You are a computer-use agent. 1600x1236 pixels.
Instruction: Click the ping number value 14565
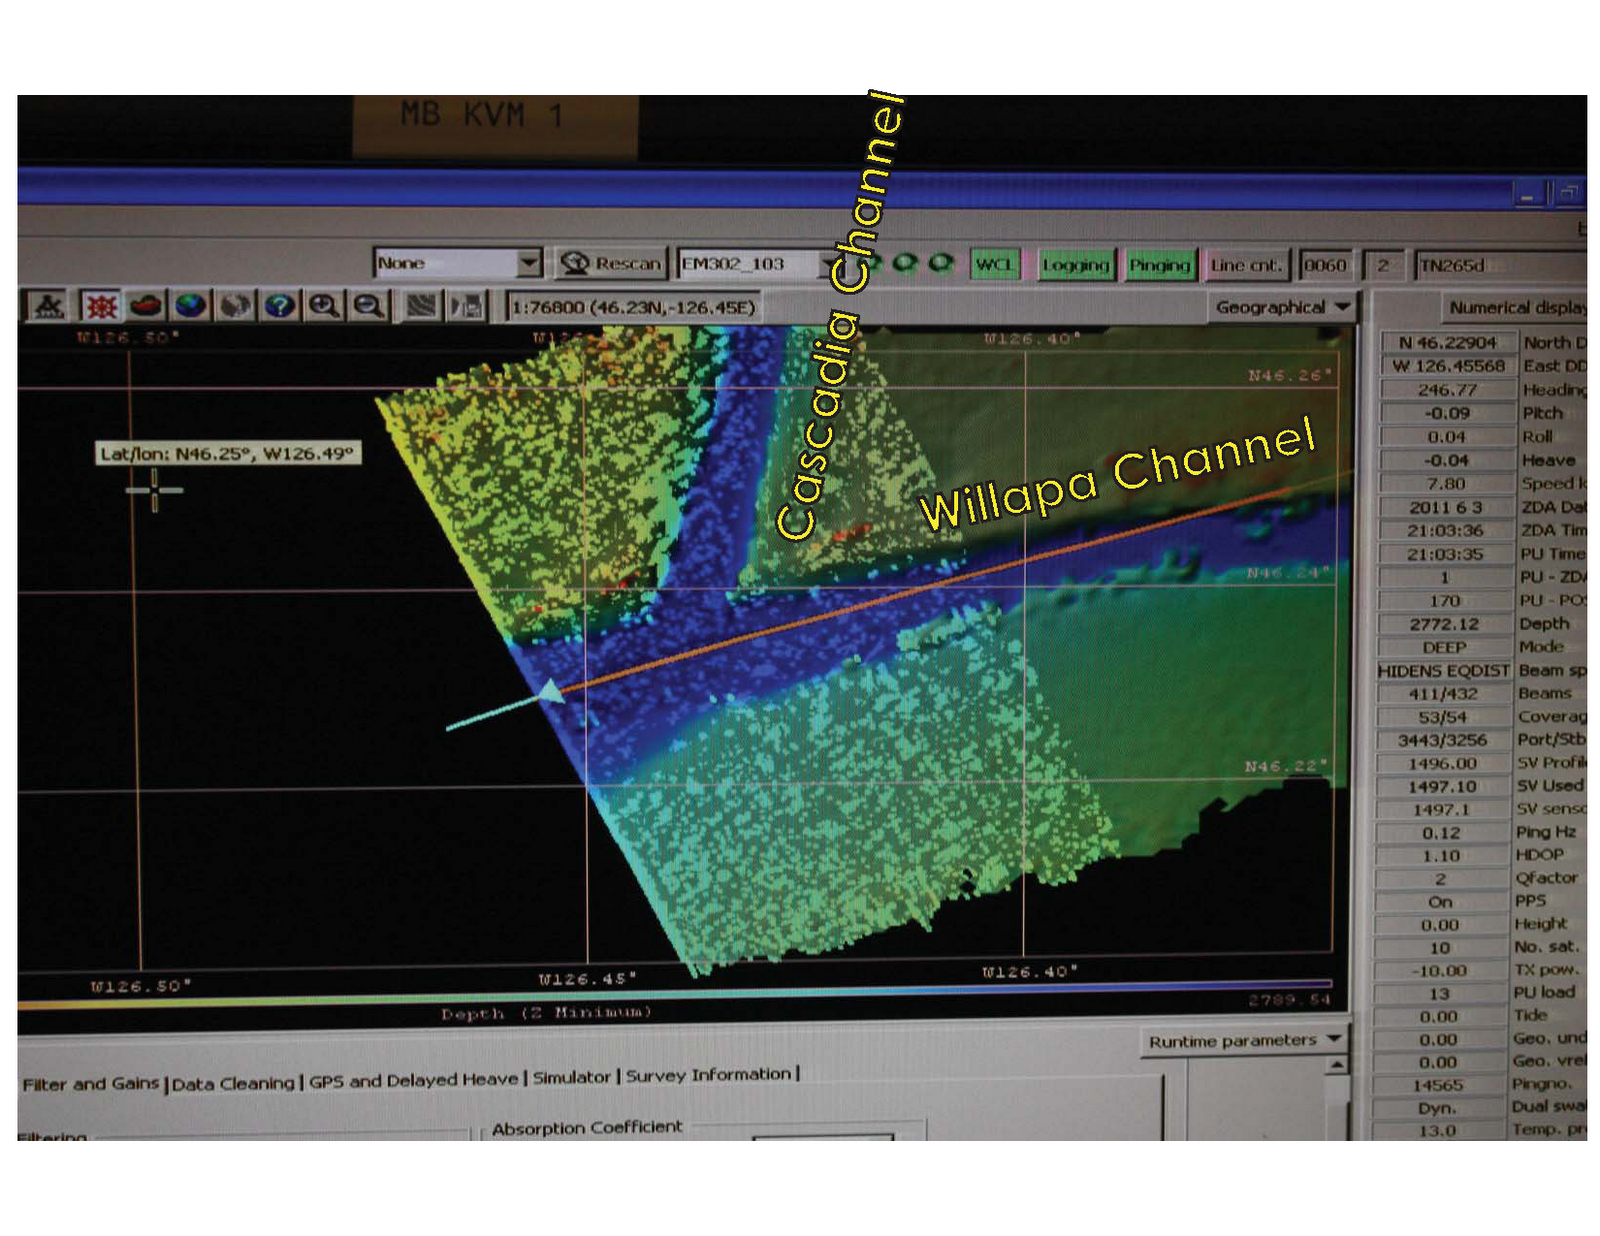coord(1438,1085)
